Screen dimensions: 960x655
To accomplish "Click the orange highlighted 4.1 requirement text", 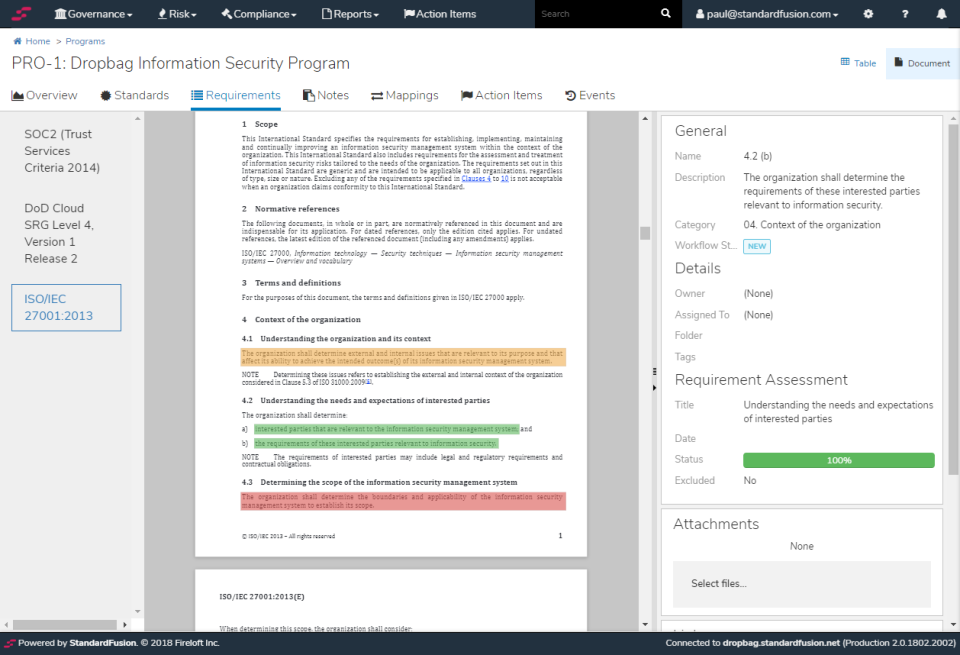I will (x=403, y=357).
